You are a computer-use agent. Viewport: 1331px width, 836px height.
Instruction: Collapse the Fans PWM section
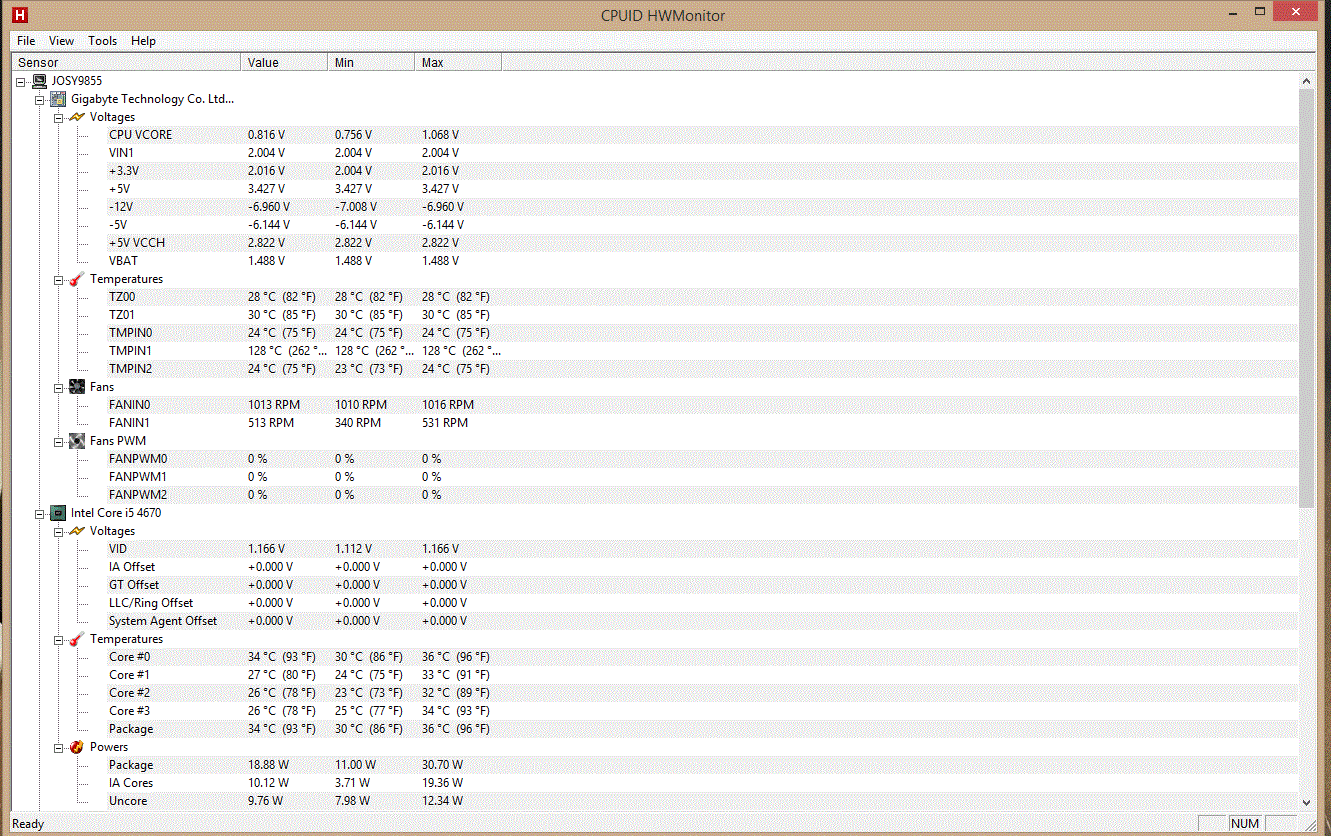[58, 442]
